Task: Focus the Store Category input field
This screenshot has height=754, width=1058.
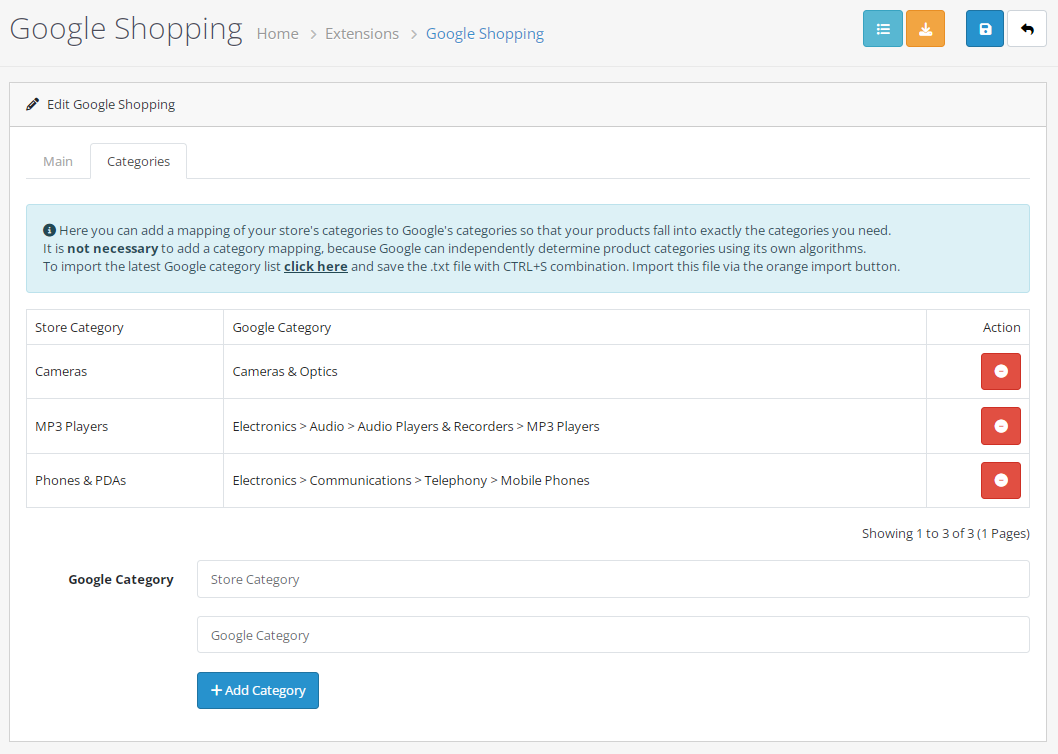Action: [613, 579]
